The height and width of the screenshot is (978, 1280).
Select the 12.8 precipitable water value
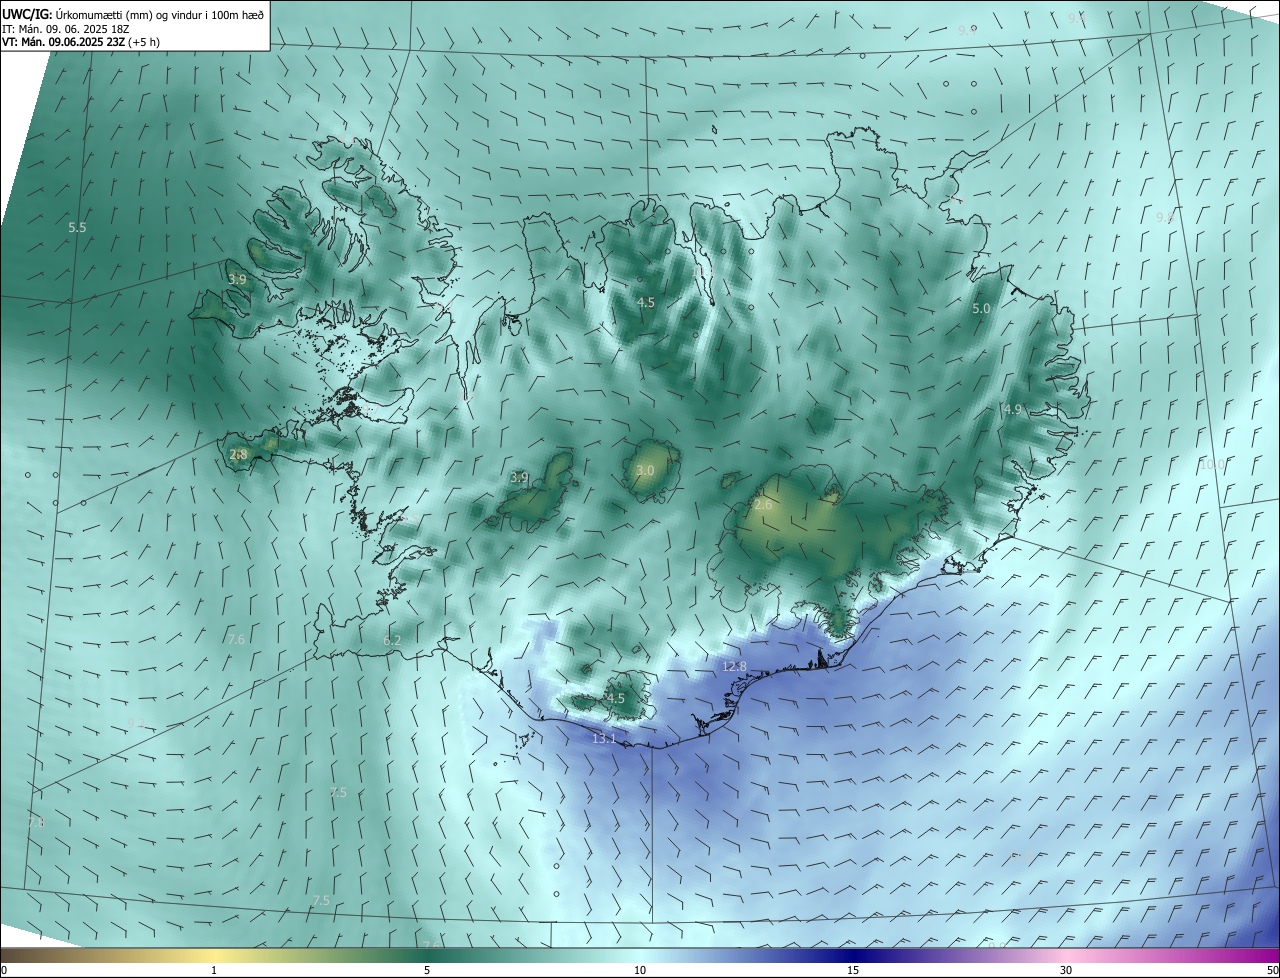734,666
